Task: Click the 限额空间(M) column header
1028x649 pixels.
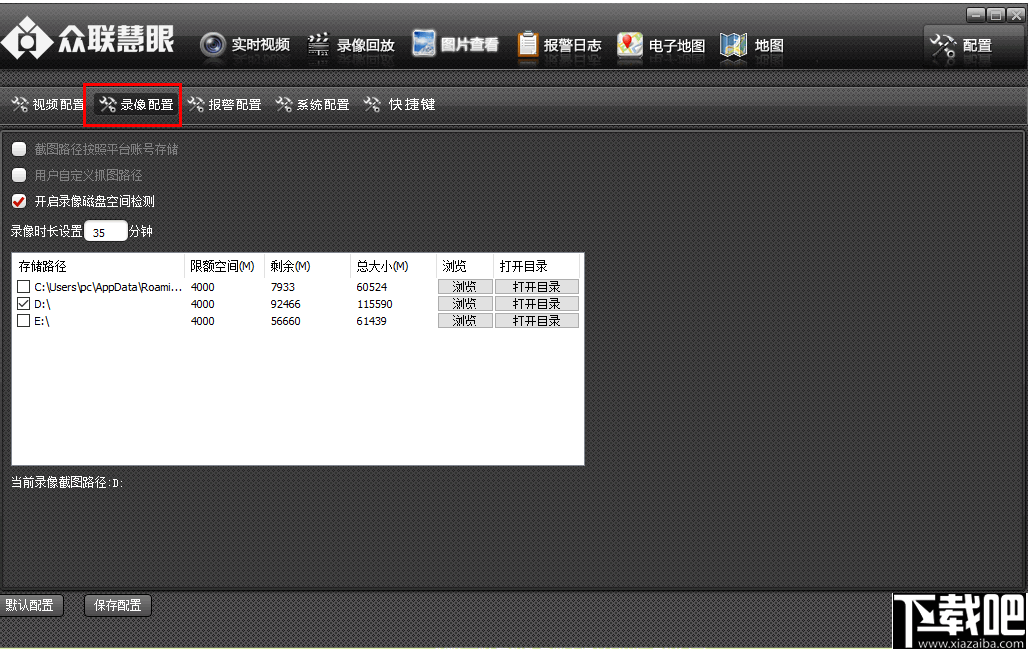Action: pyautogui.click(x=224, y=266)
